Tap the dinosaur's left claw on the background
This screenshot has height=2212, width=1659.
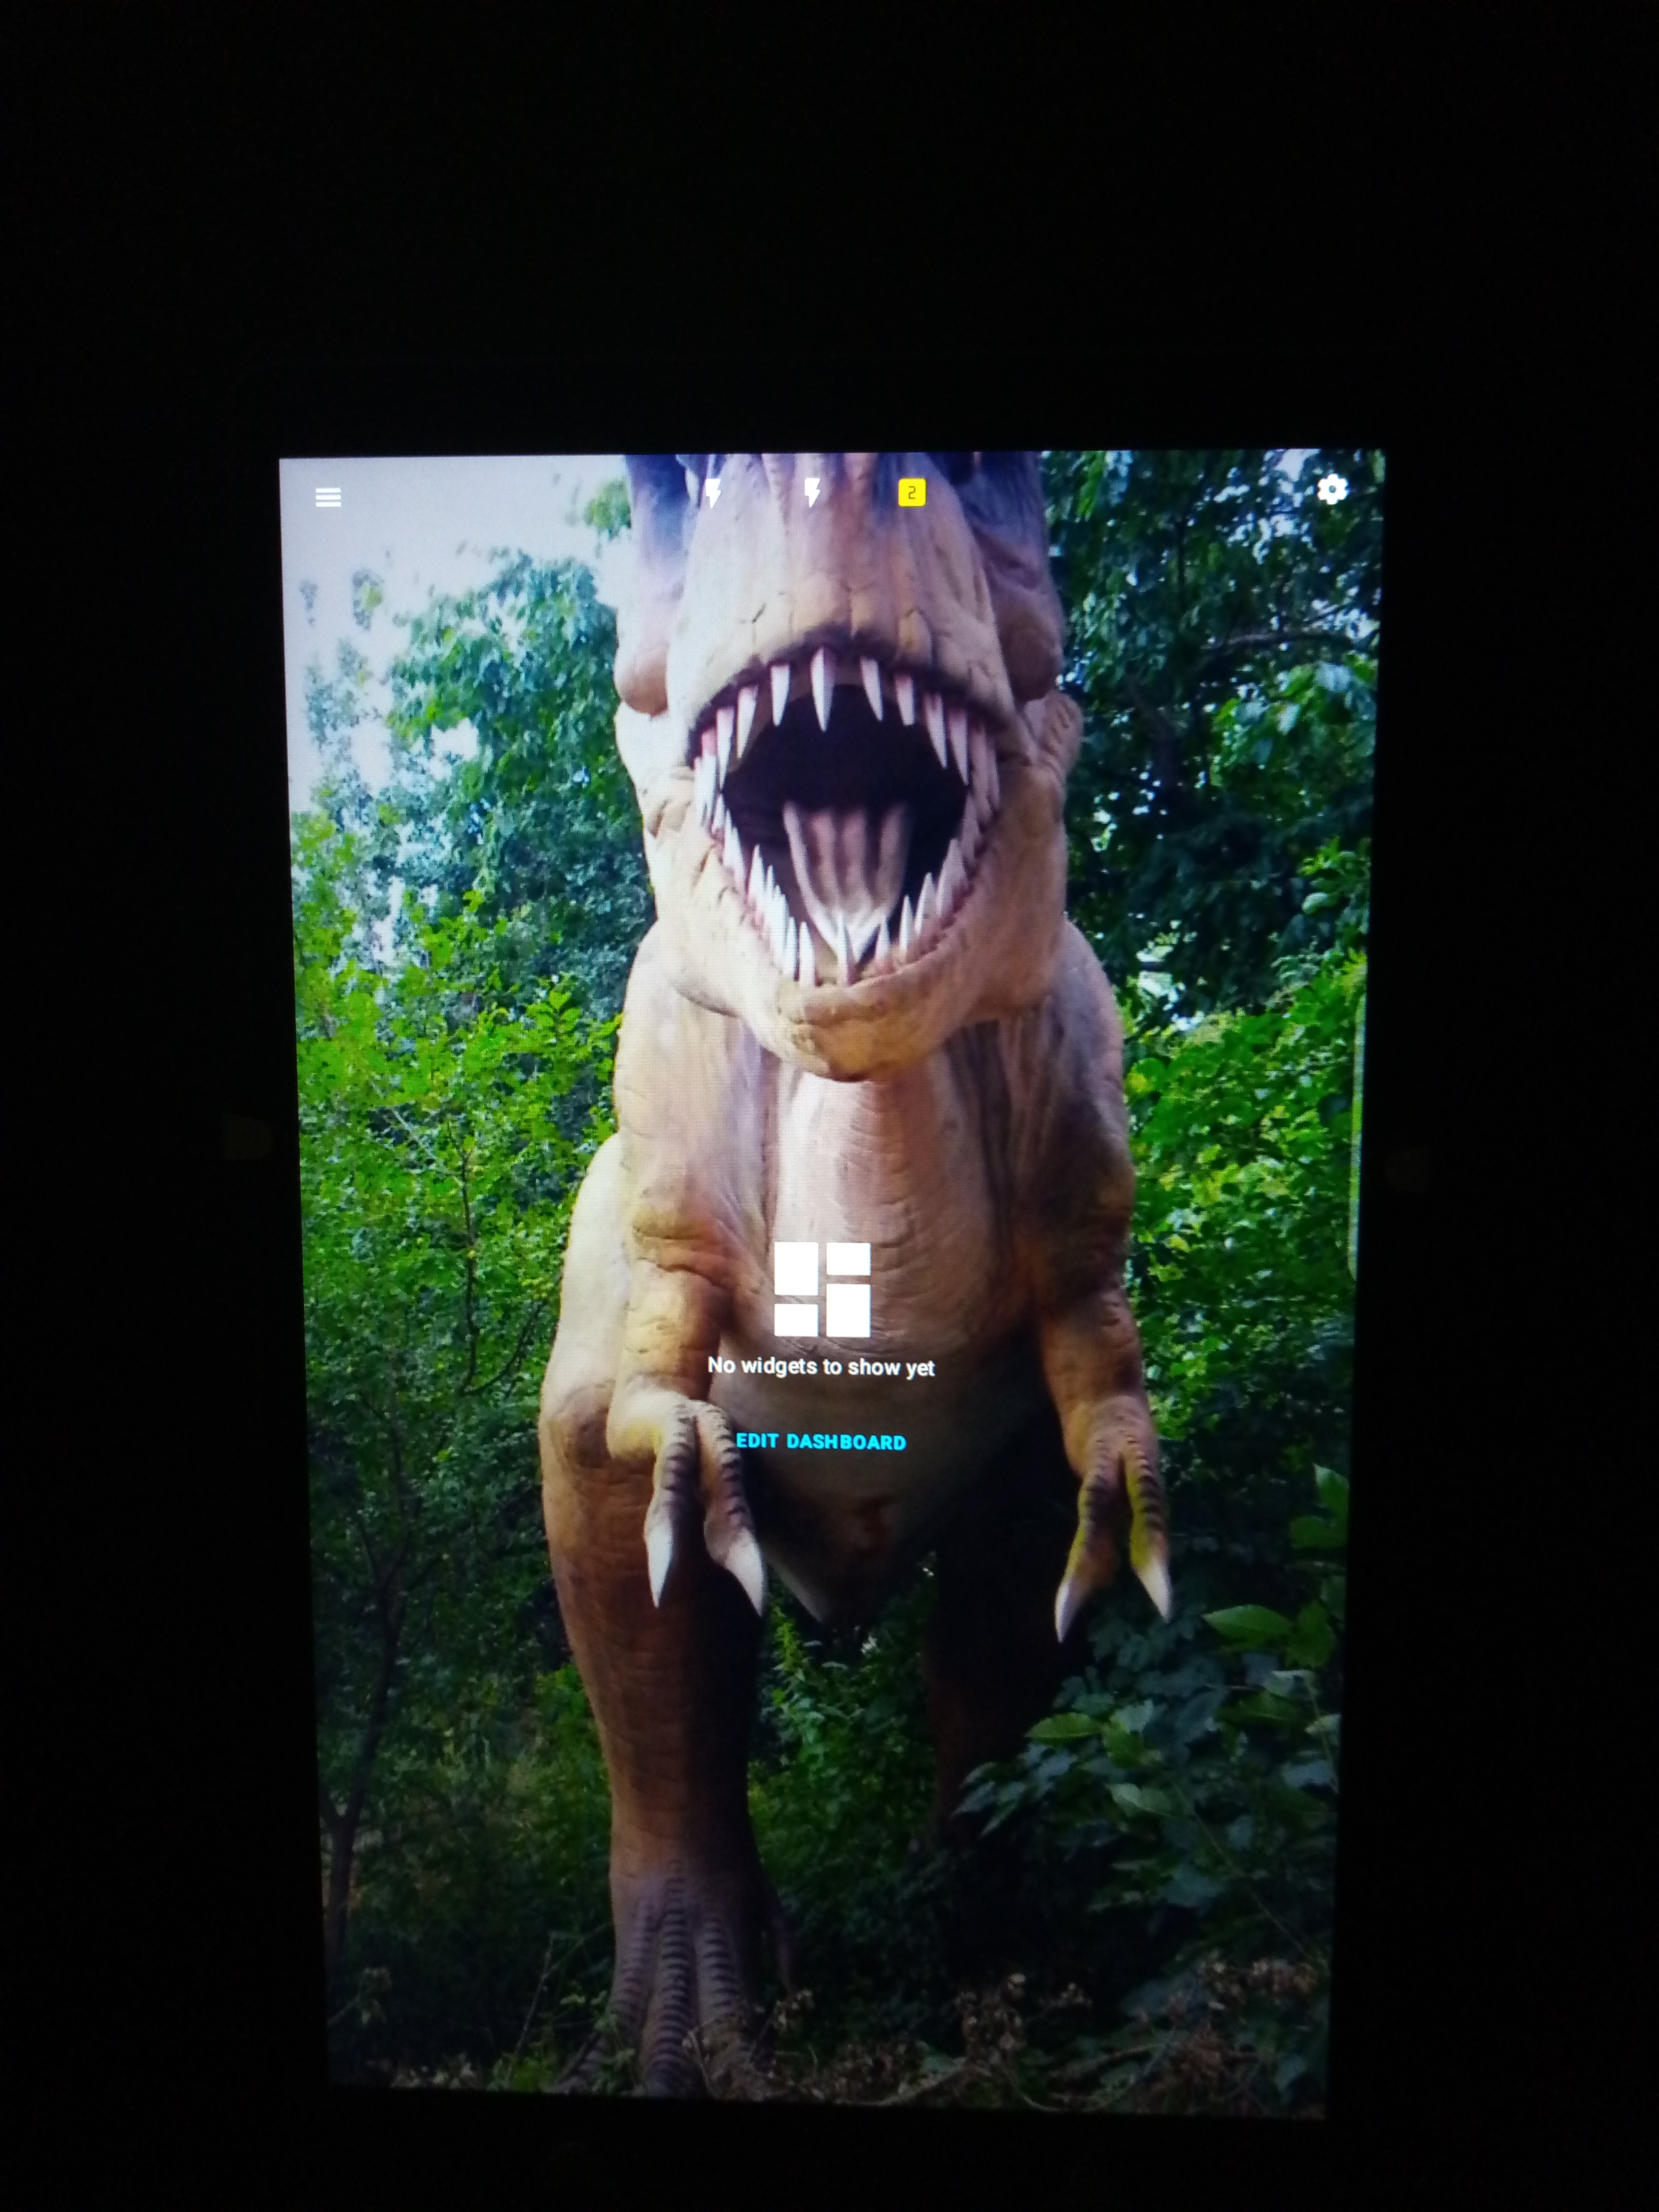pos(700,1500)
